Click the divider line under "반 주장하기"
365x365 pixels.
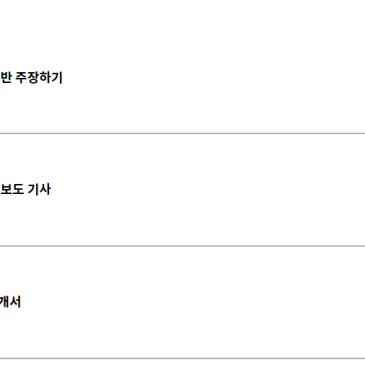click(182, 133)
